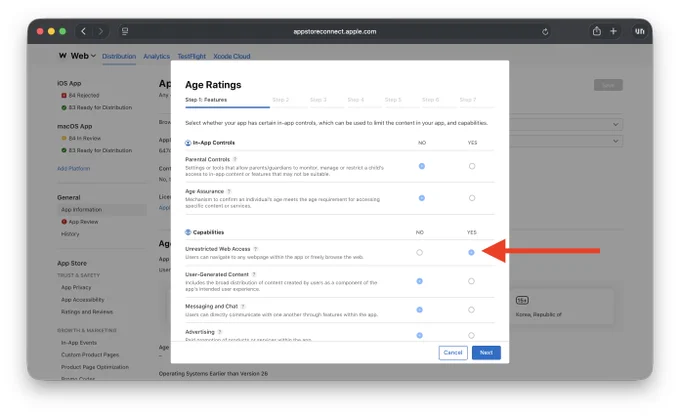Open In-App Events in the sidebar
The height and width of the screenshot is (416, 680).
[79, 343]
